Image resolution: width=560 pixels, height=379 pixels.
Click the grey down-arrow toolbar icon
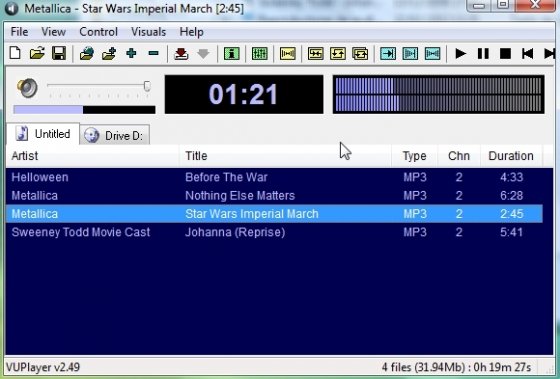click(x=203, y=54)
